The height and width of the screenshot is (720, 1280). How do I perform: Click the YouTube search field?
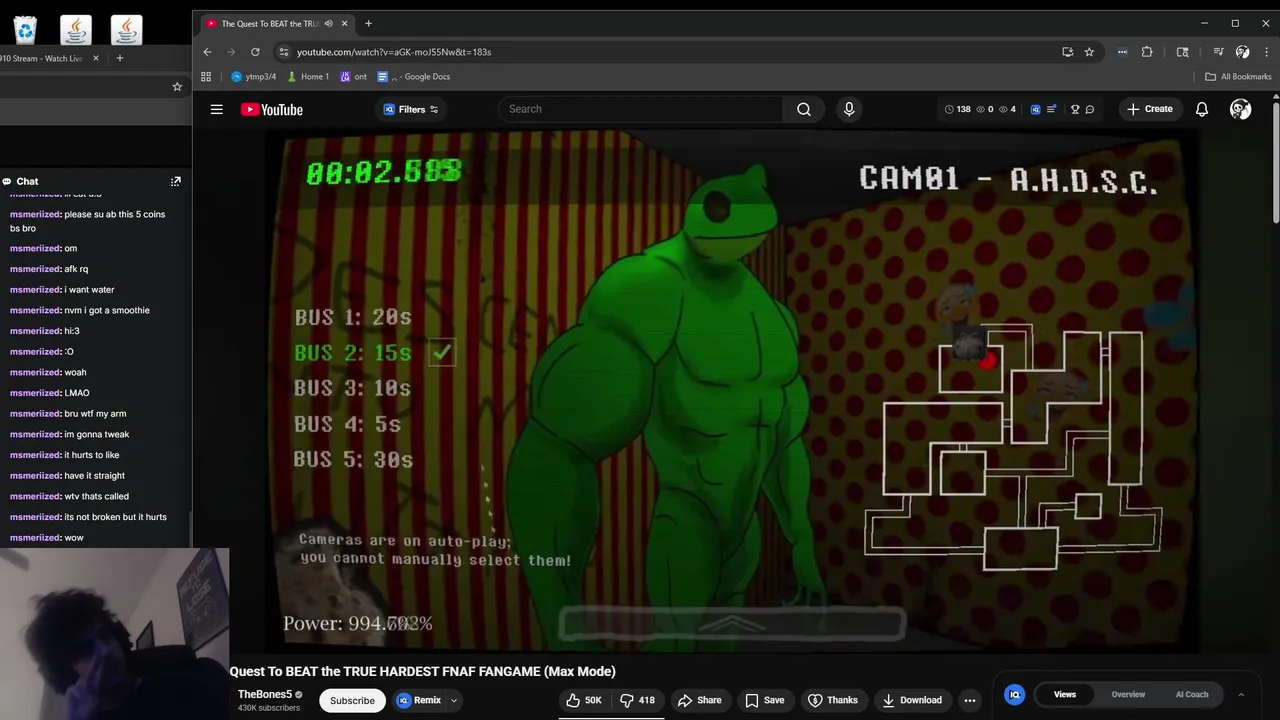(x=640, y=109)
